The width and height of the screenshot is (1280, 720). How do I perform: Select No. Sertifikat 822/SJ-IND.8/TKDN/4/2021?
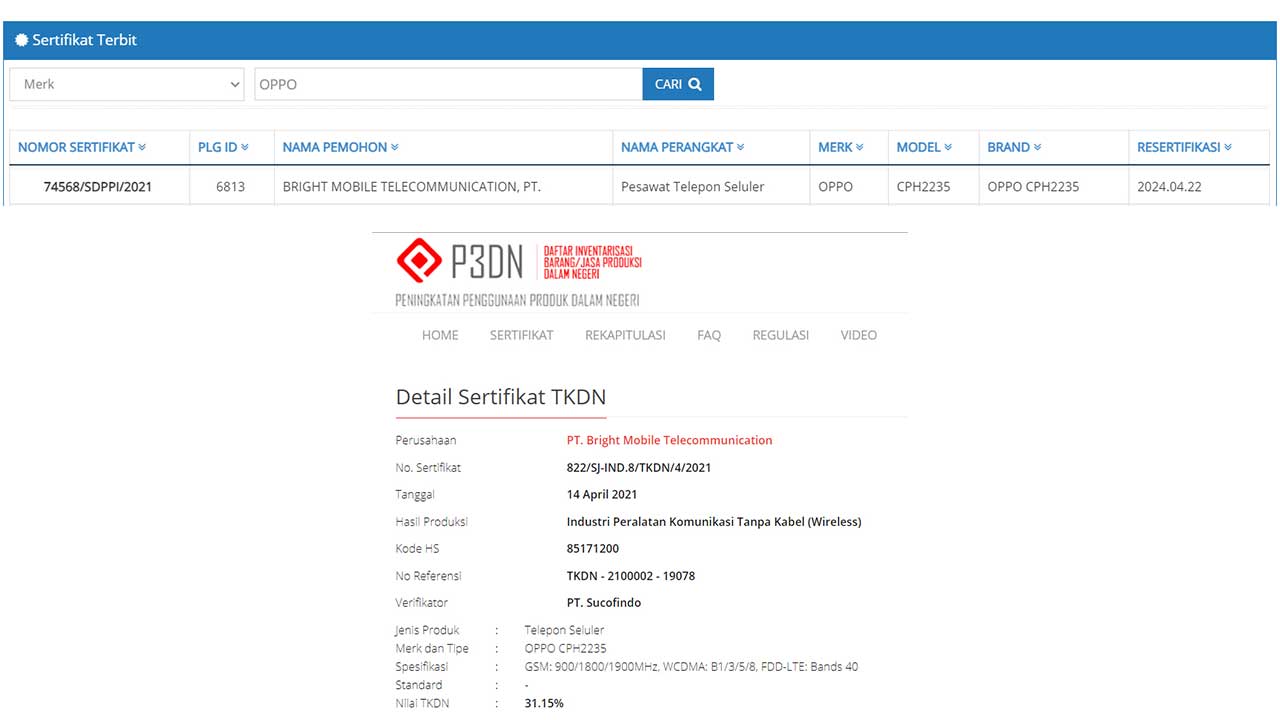pyautogui.click(x=639, y=467)
